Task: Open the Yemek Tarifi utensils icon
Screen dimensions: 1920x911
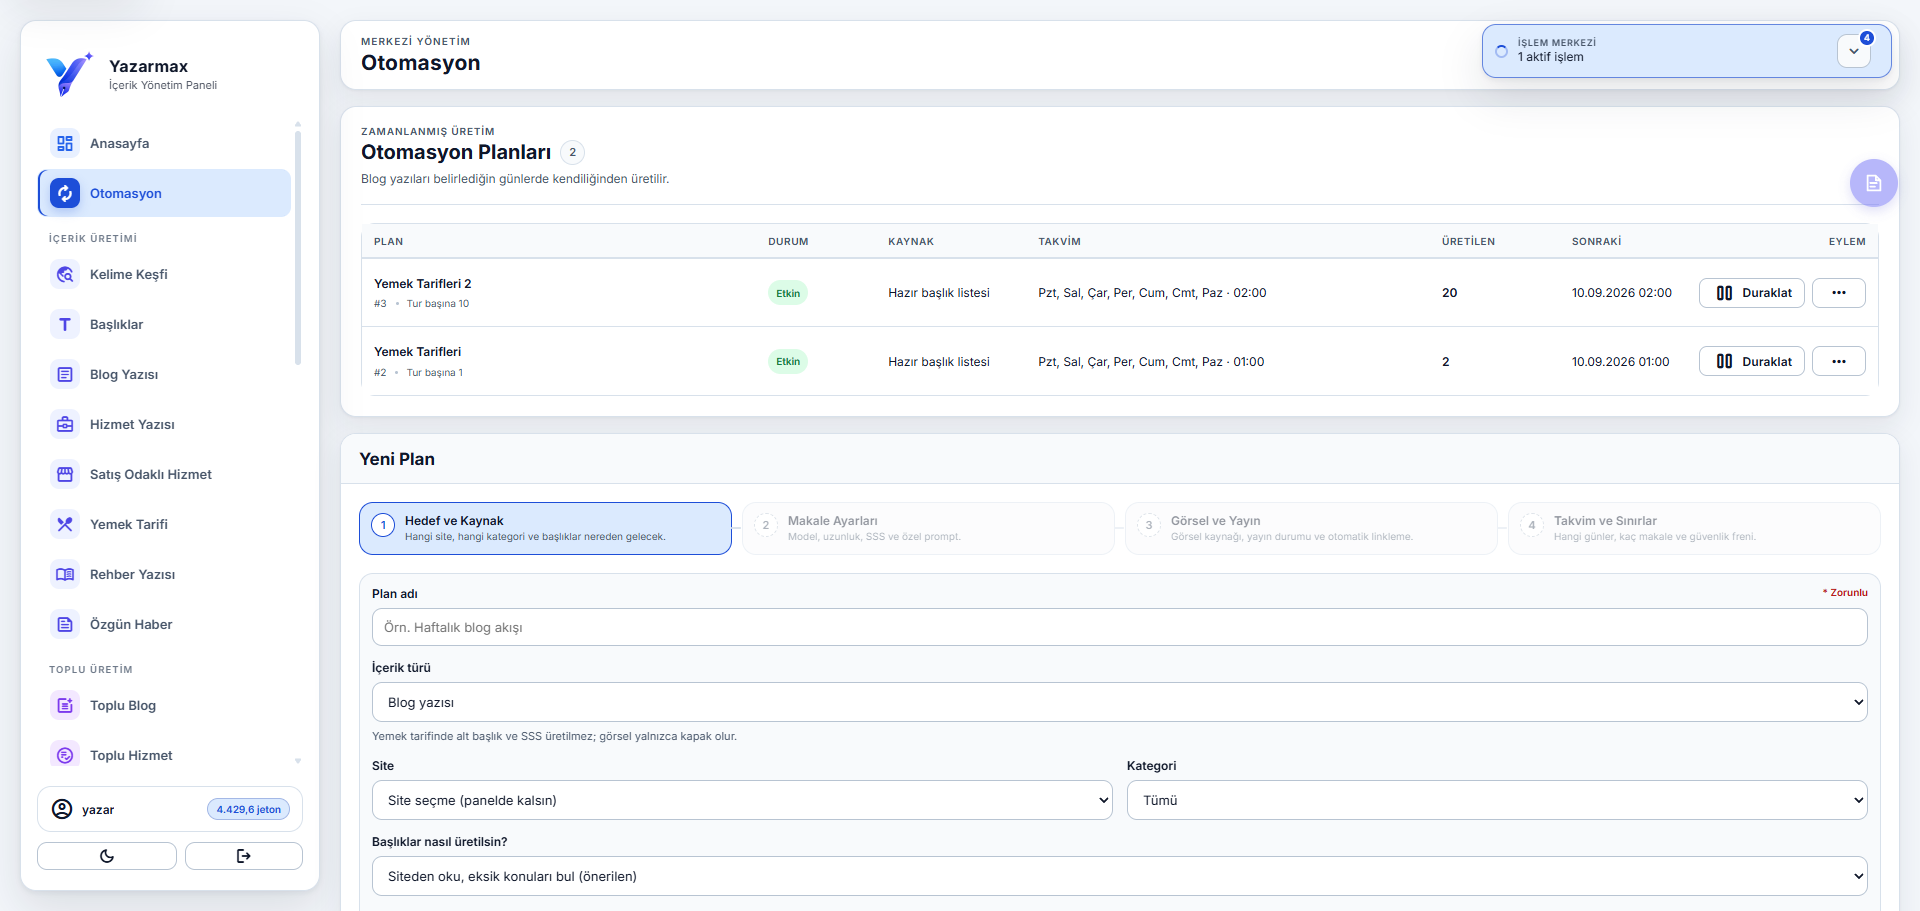Action: click(x=65, y=524)
